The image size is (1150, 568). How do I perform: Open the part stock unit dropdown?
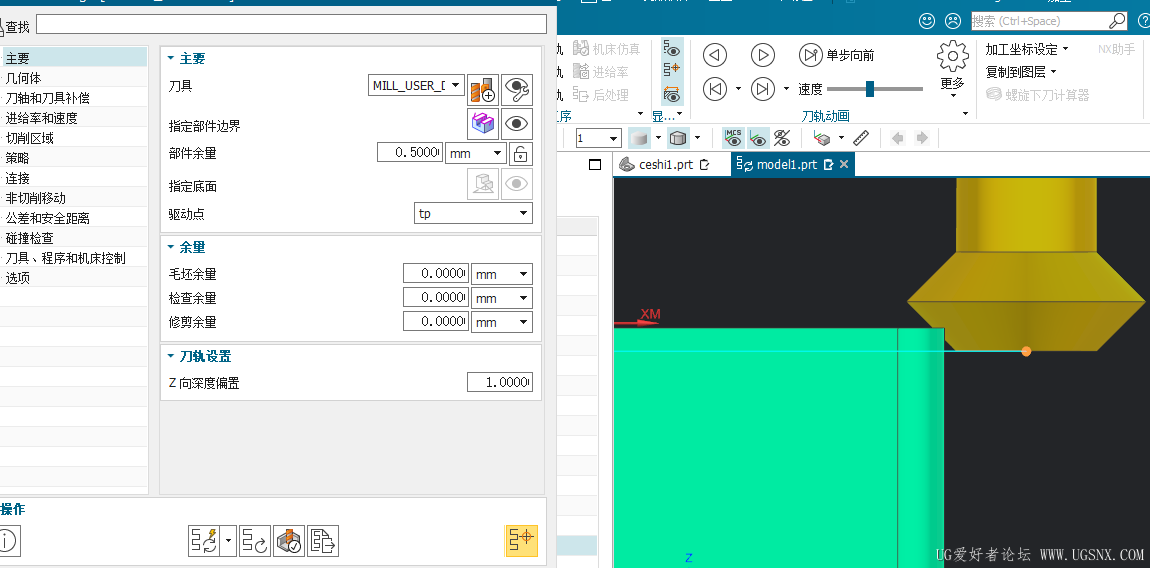click(476, 153)
